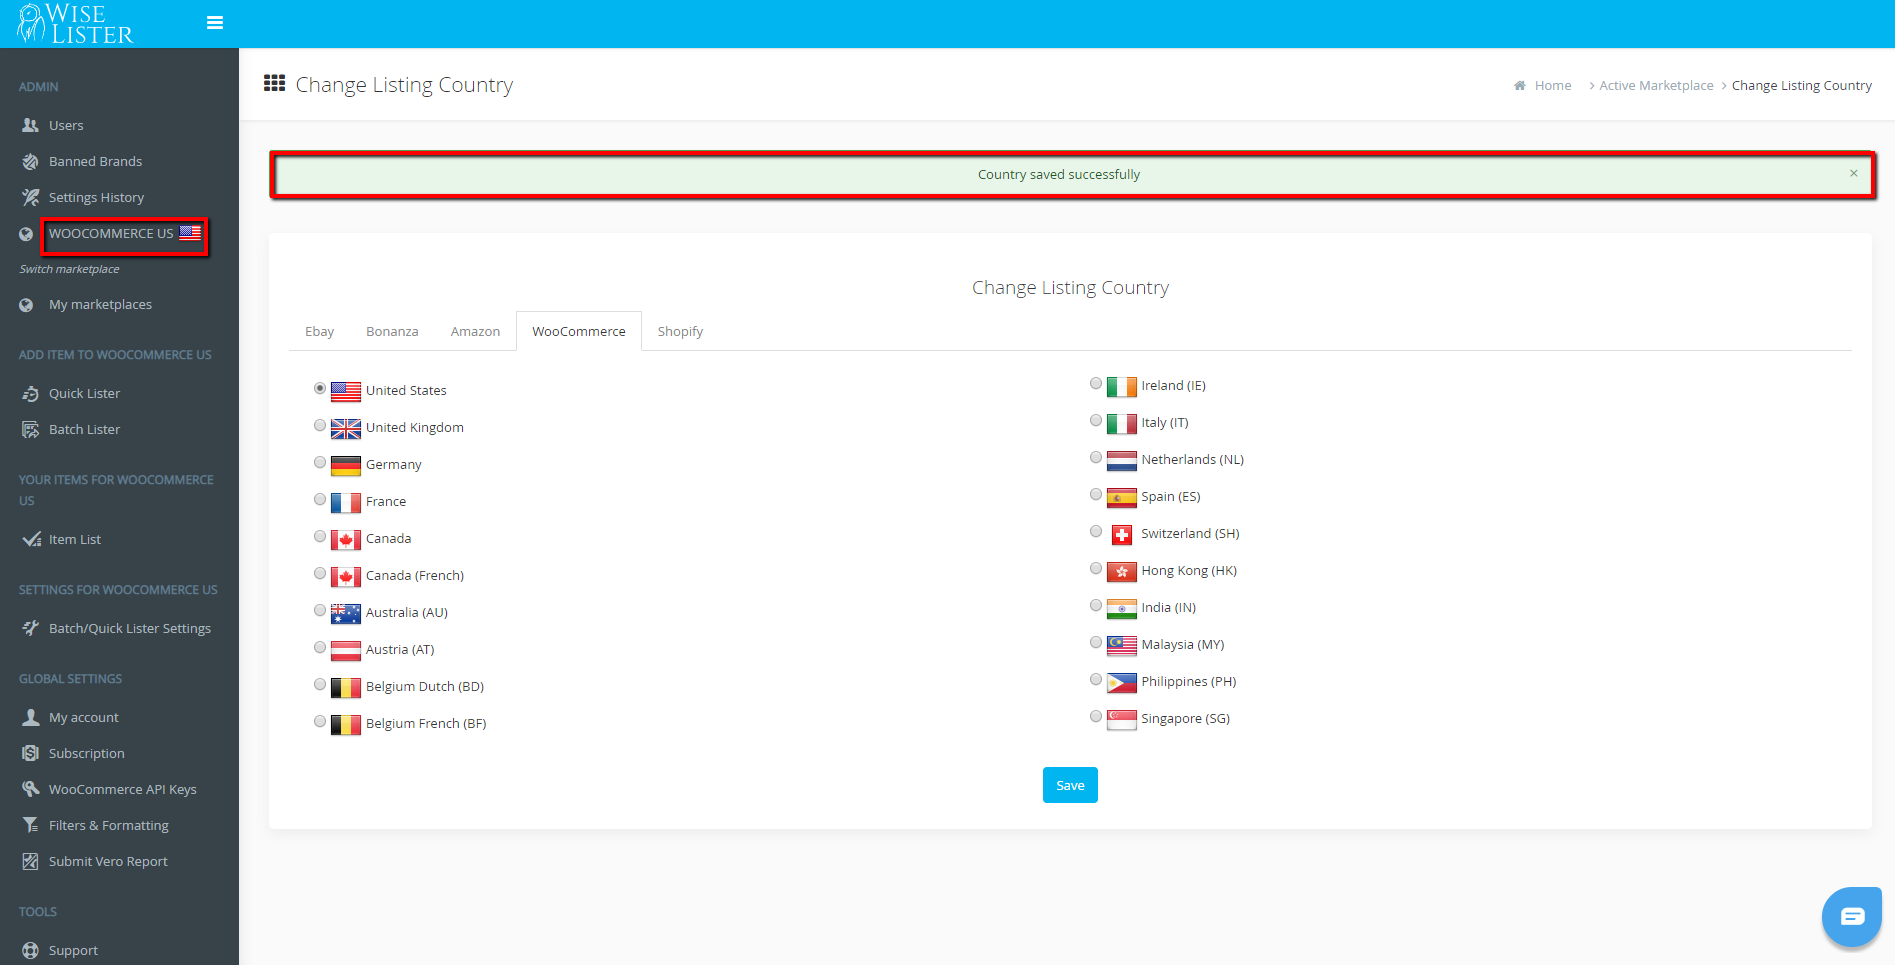
Task: Click the Settings History icon
Action: point(31,197)
